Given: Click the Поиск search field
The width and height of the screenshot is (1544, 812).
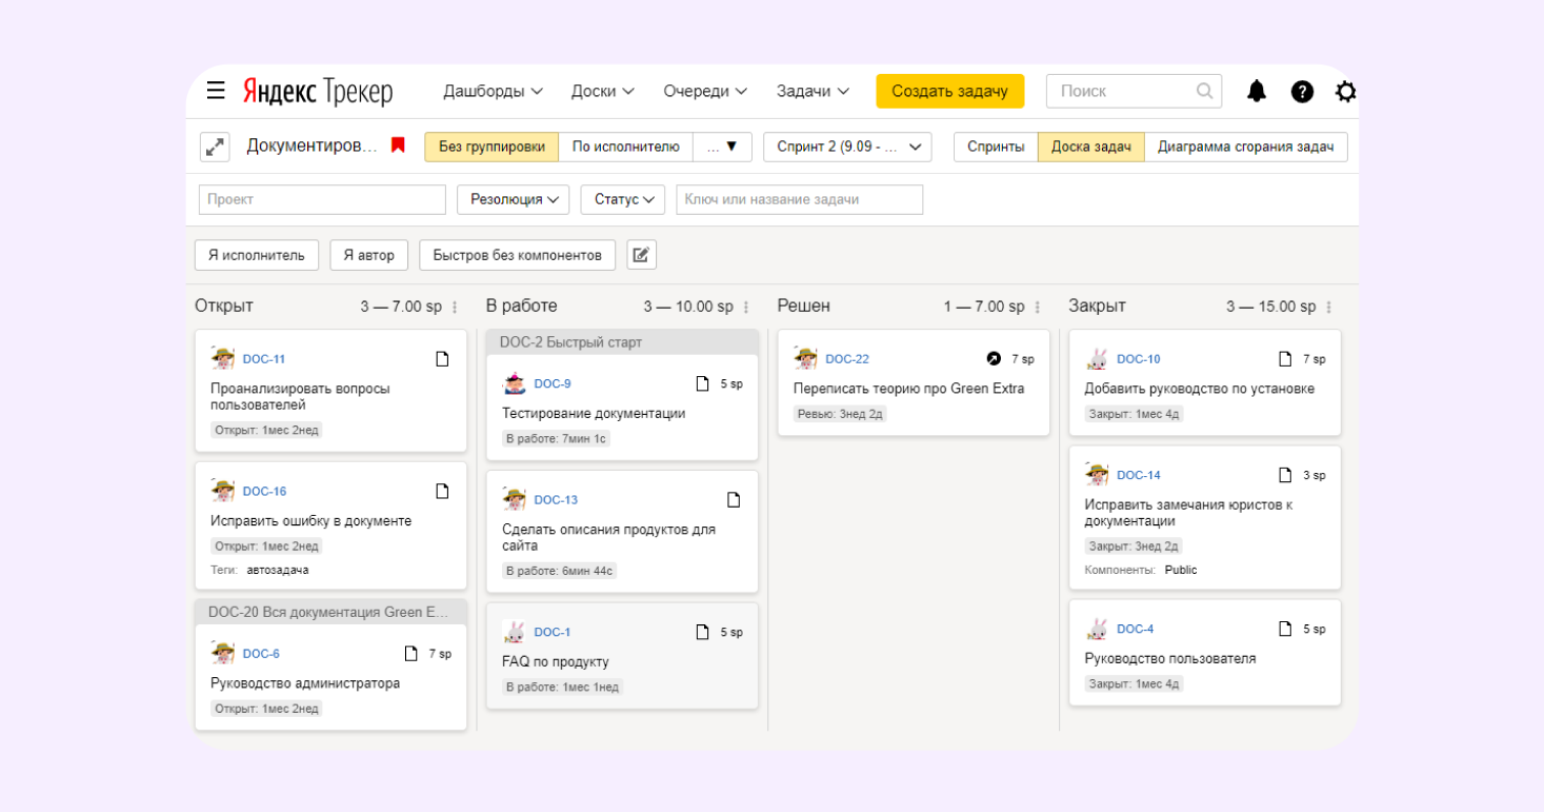Looking at the screenshot, I should (1120, 91).
